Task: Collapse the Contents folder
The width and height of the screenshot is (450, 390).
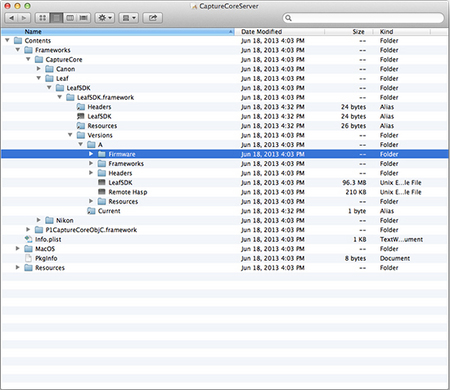Action: (x=7, y=40)
